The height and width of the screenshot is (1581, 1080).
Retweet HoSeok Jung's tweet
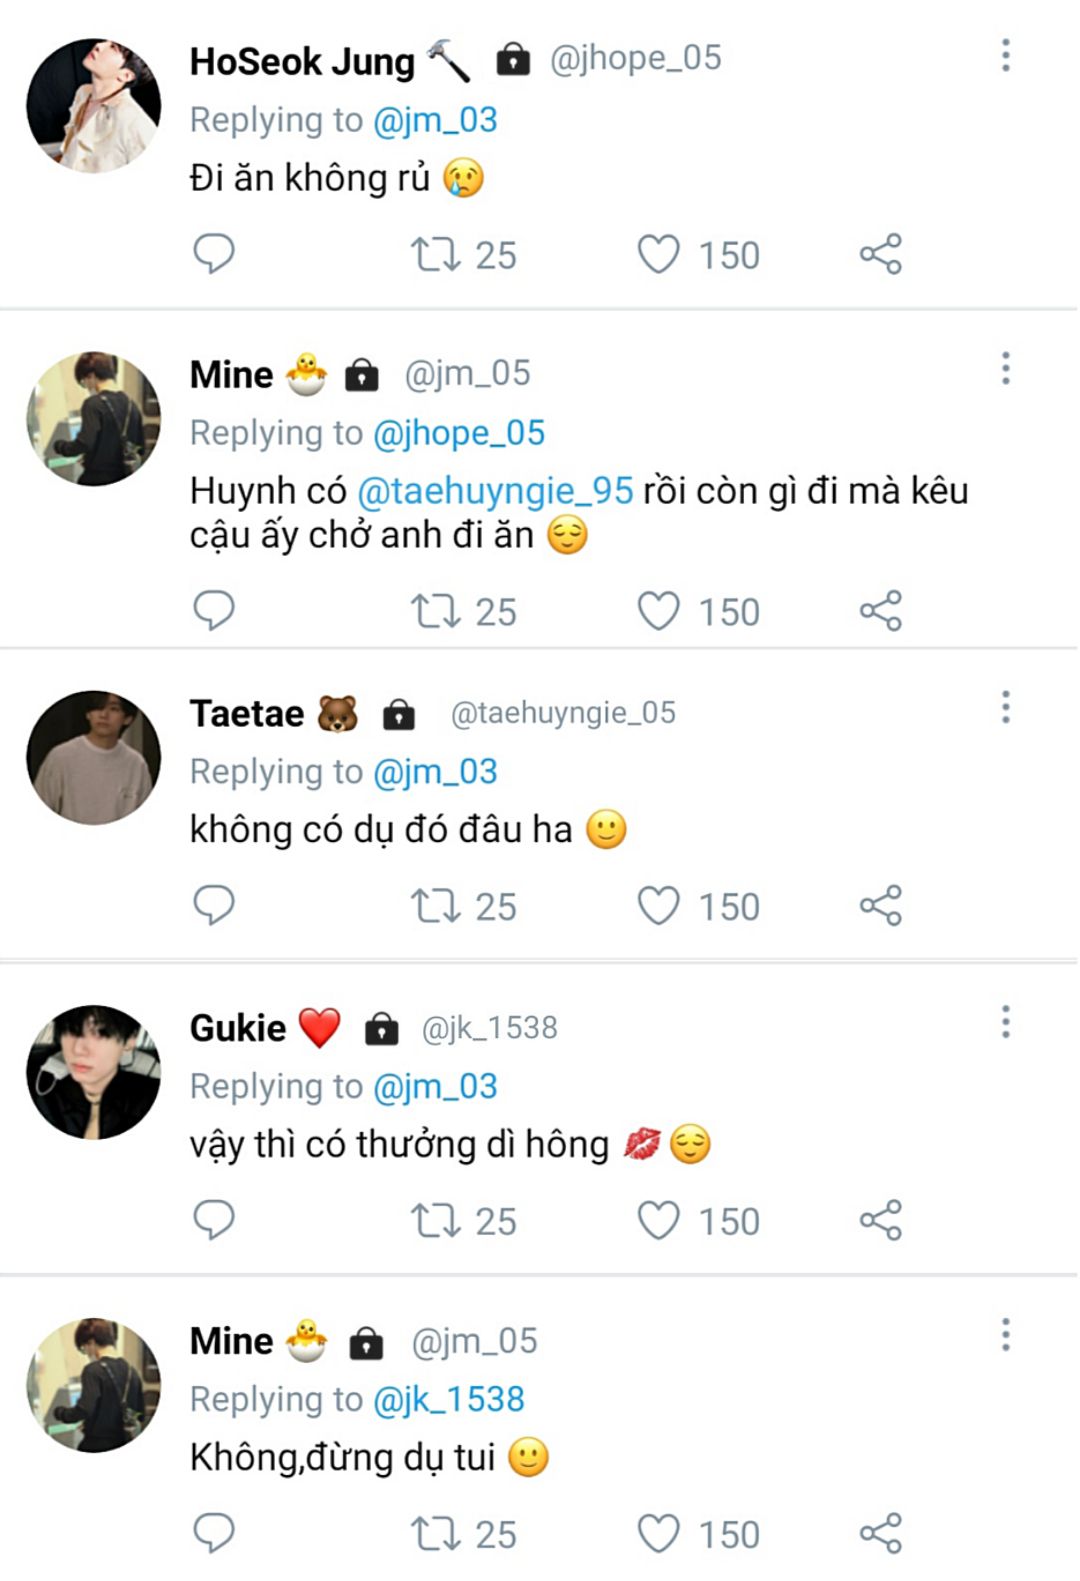(x=436, y=255)
